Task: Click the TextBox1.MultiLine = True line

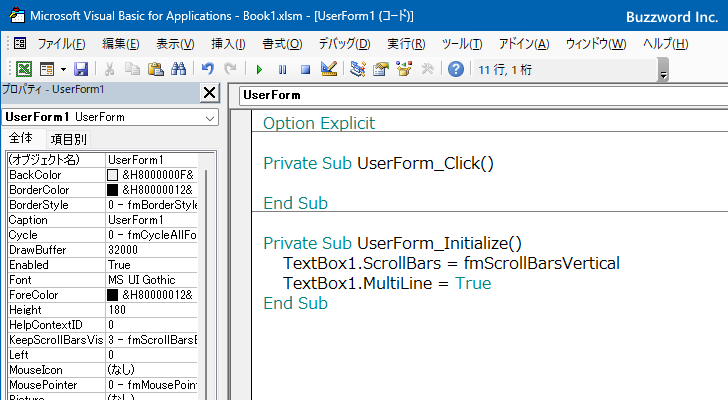Action: point(387,283)
